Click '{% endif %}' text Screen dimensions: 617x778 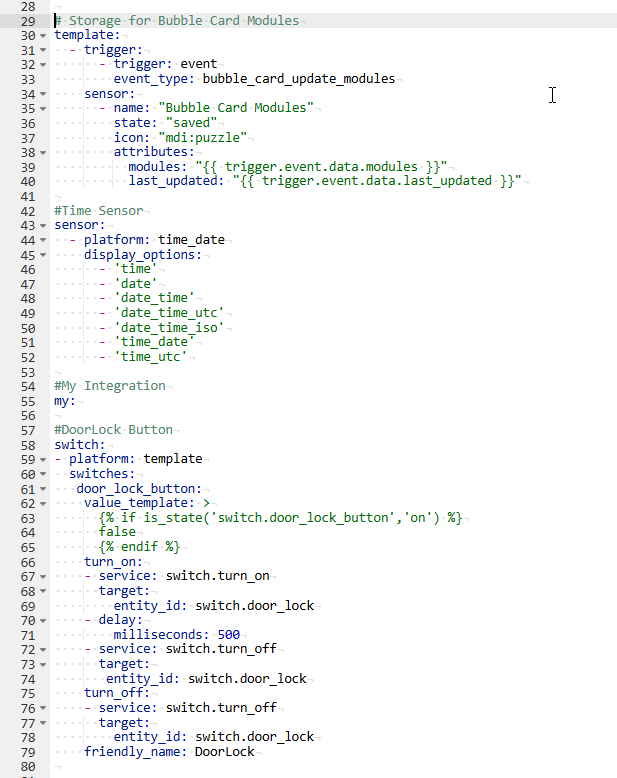pyautogui.click(x=139, y=547)
